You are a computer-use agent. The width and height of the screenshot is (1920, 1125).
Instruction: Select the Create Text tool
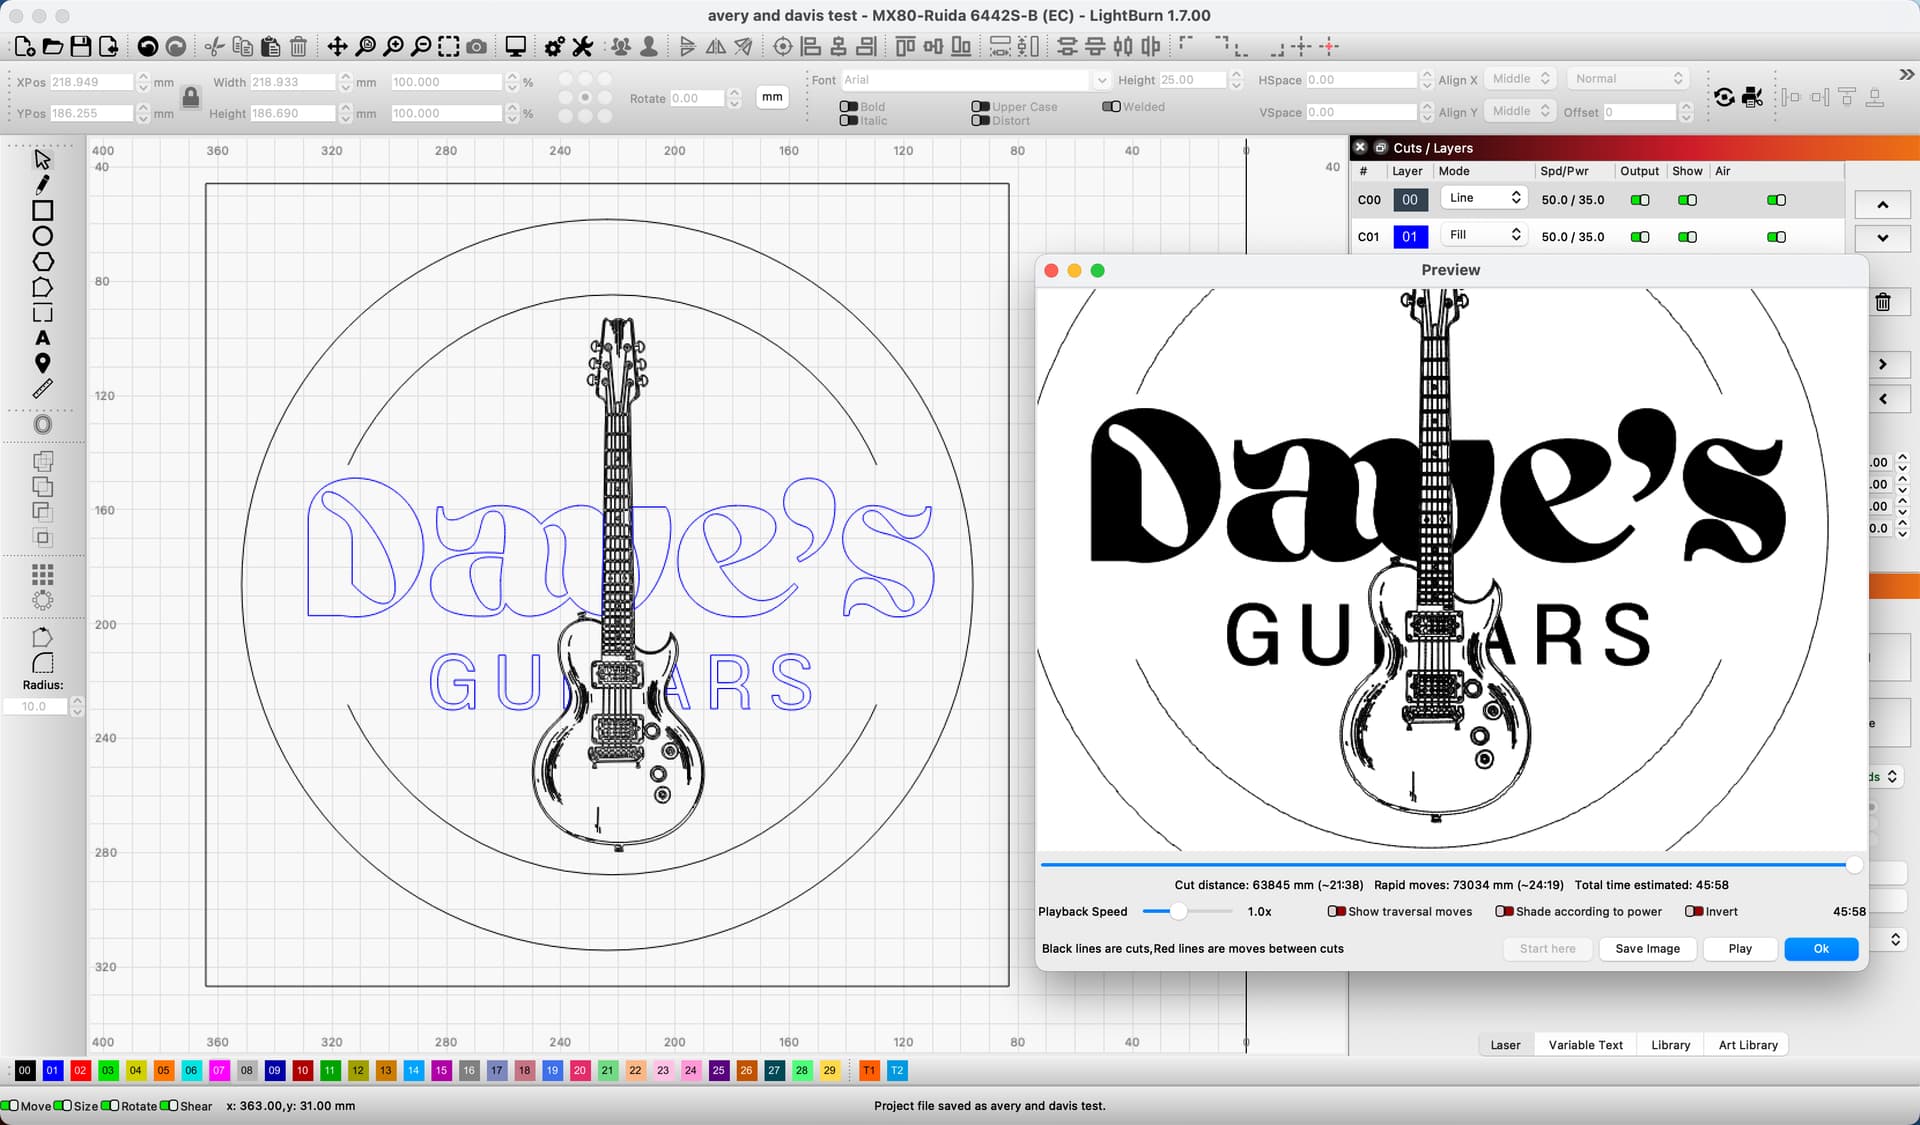tap(42, 338)
